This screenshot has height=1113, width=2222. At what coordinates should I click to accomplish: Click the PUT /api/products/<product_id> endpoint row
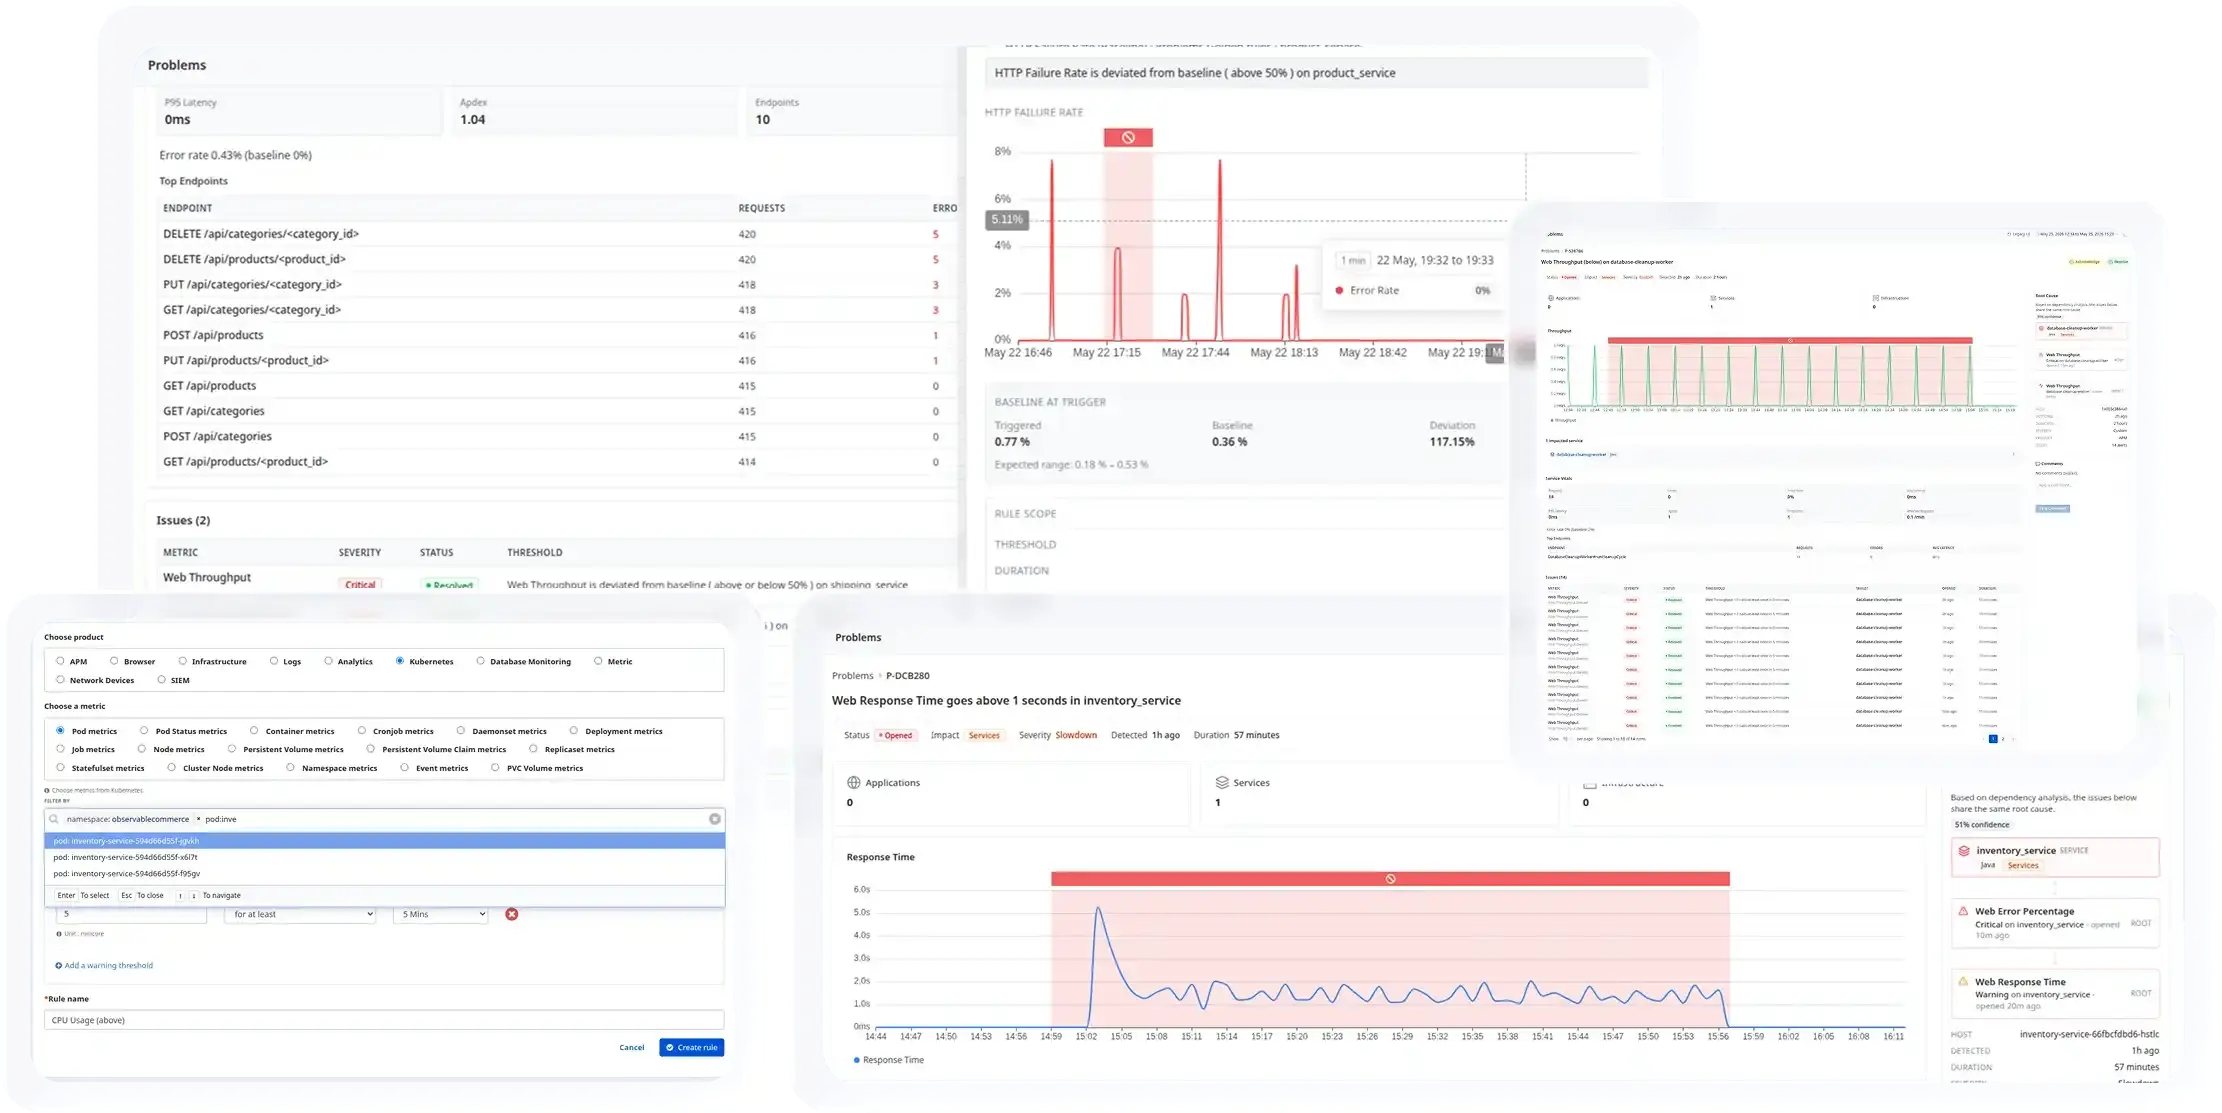[558, 361]
